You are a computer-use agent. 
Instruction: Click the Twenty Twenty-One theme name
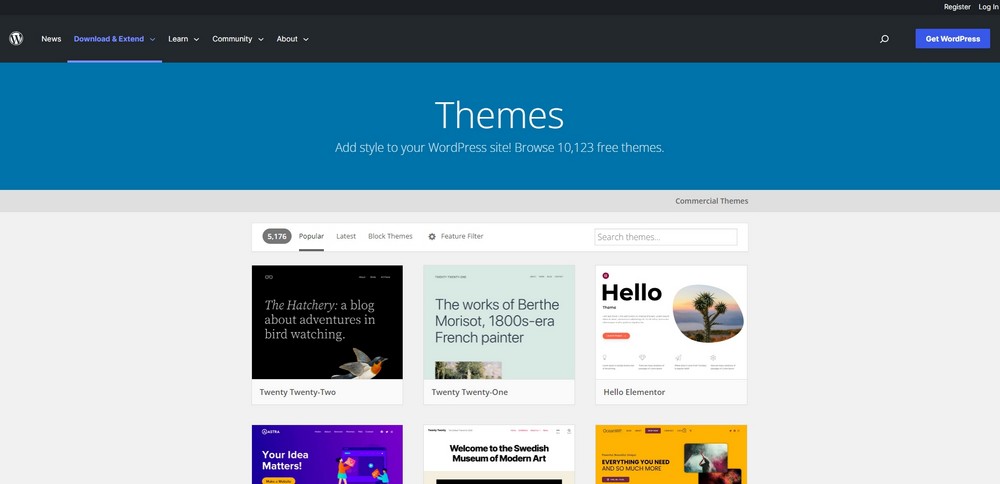[x=469, y=392]
